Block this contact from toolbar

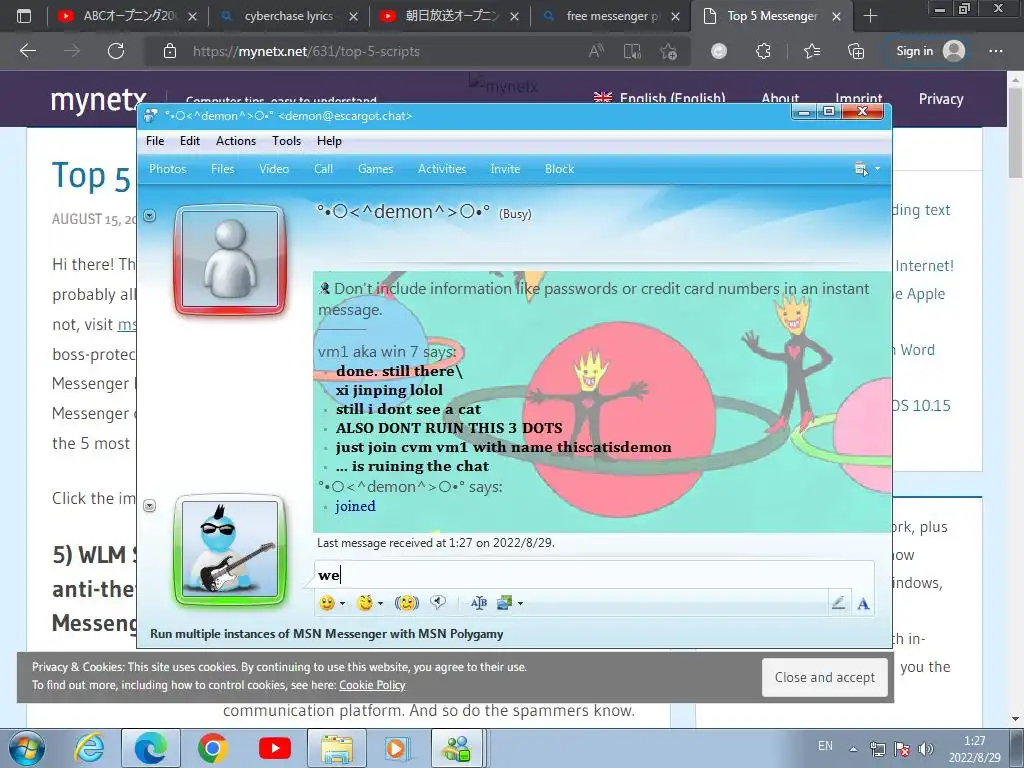click(x=560, y=169)
